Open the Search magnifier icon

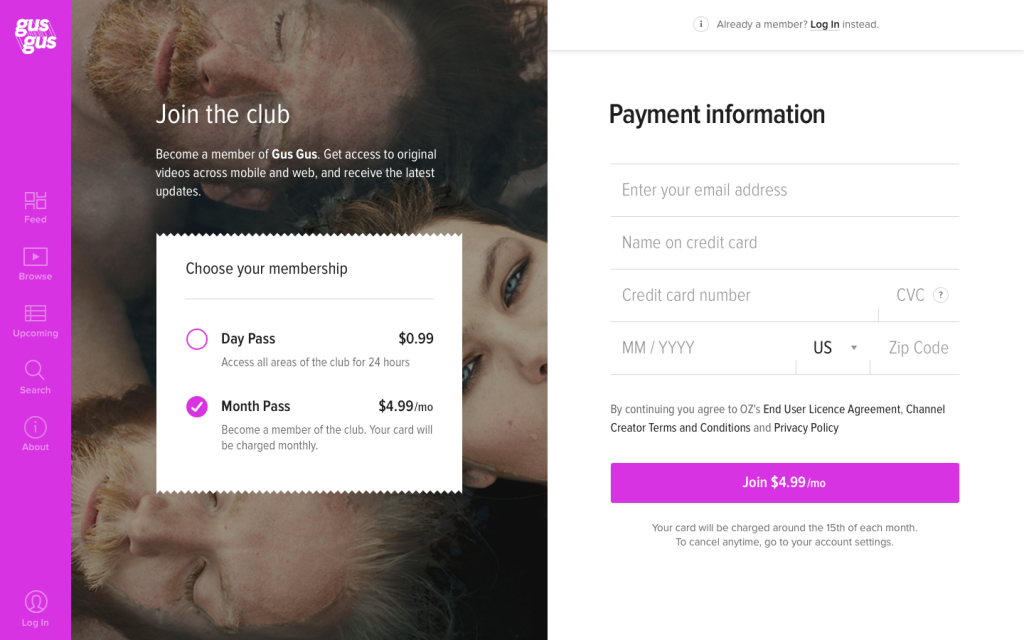pos(35,370)
